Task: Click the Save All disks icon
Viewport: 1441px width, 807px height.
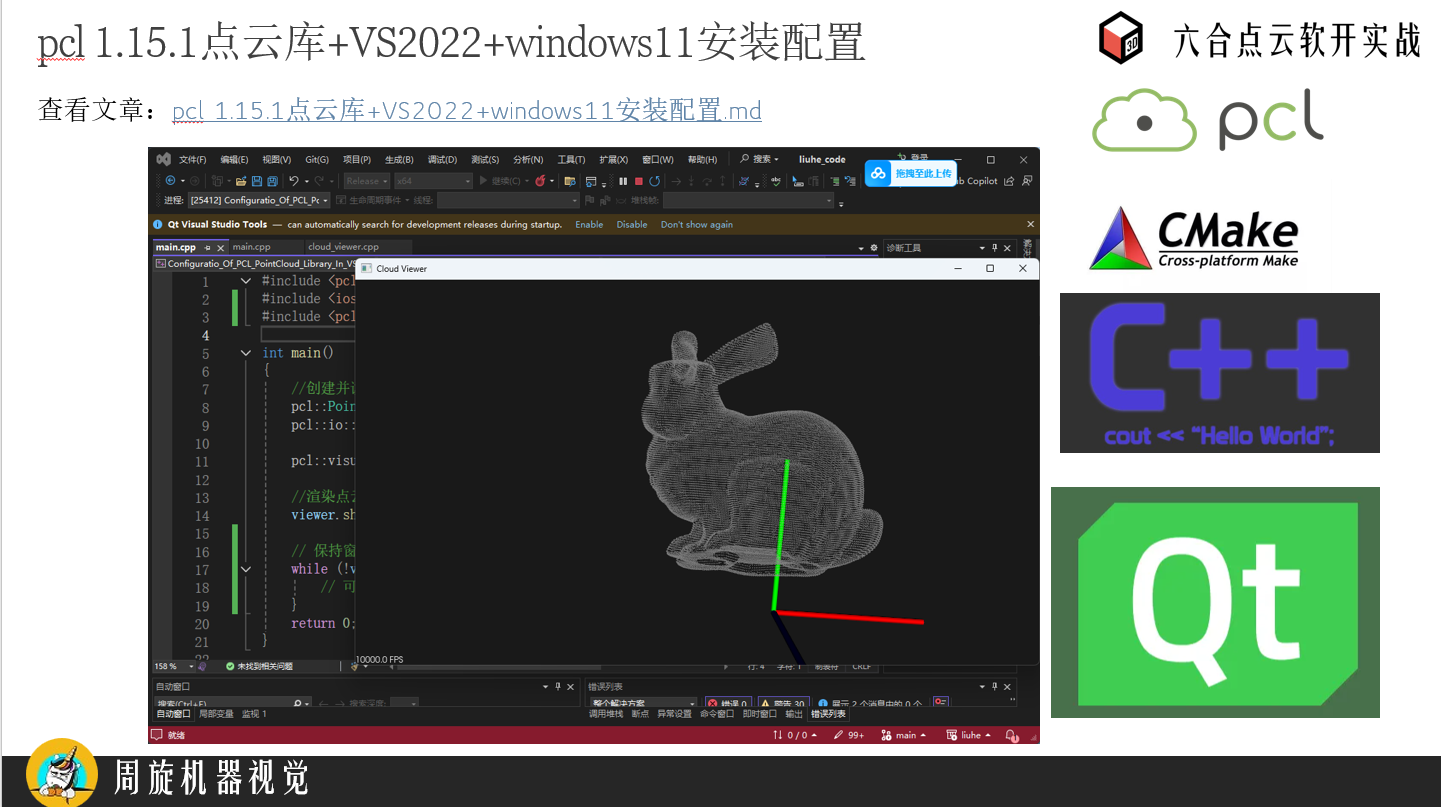Action: tap(272, 181)
